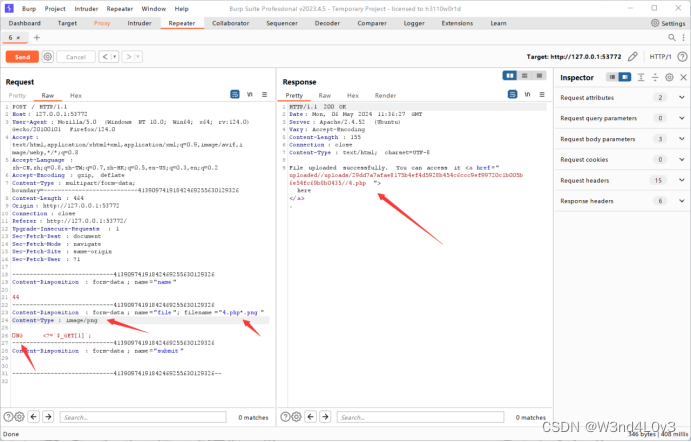Viewport: 691px width, 442px height.
Task: Switch to the Extensions tab
Action: tap(457, 23)
